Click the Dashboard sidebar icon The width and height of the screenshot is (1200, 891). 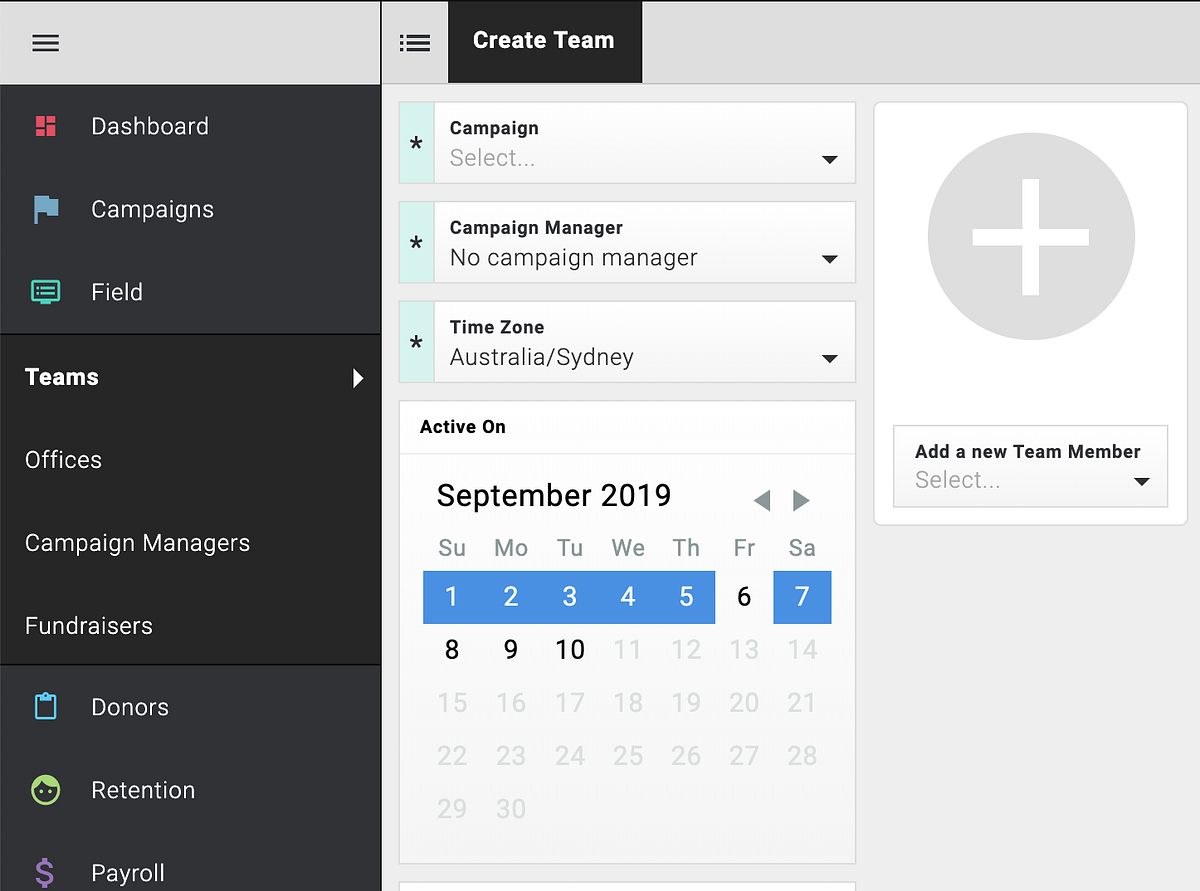[45, 126]
